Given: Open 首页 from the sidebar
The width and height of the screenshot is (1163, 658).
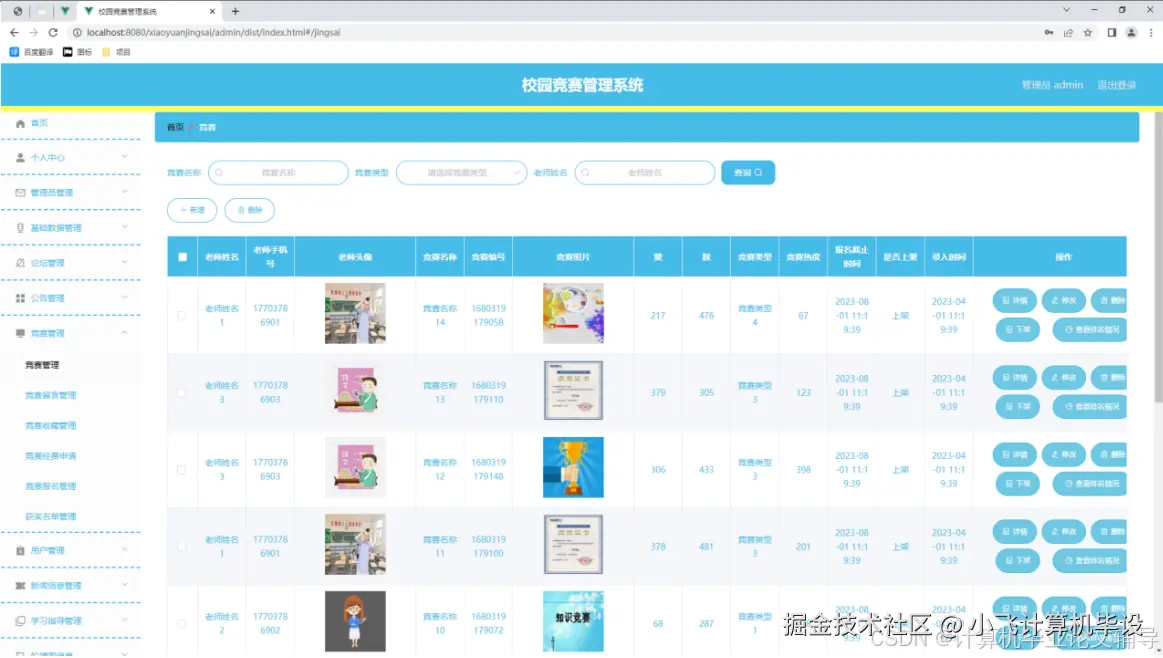Looking at the screenshot, I should point(40,122).
